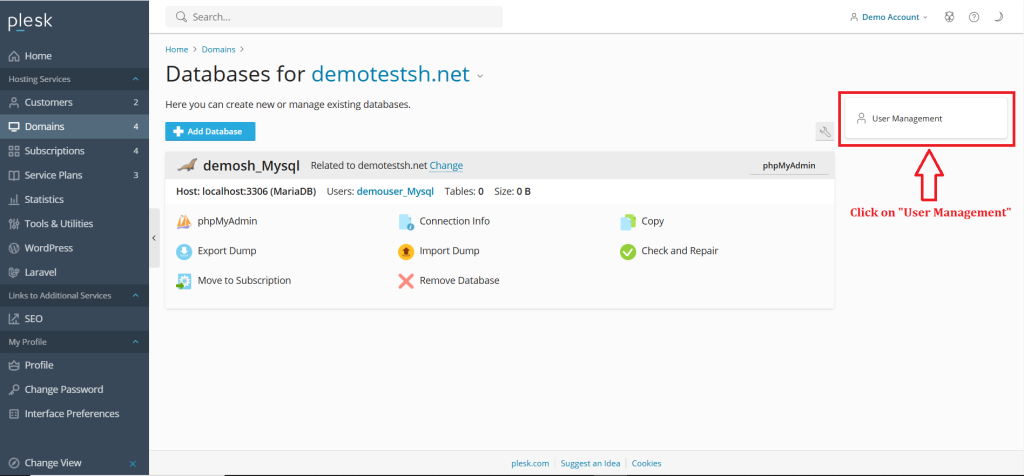Collapse Links to Additional Services section
The height and width of the screenshot is (476, 1024).
(135, 295)
